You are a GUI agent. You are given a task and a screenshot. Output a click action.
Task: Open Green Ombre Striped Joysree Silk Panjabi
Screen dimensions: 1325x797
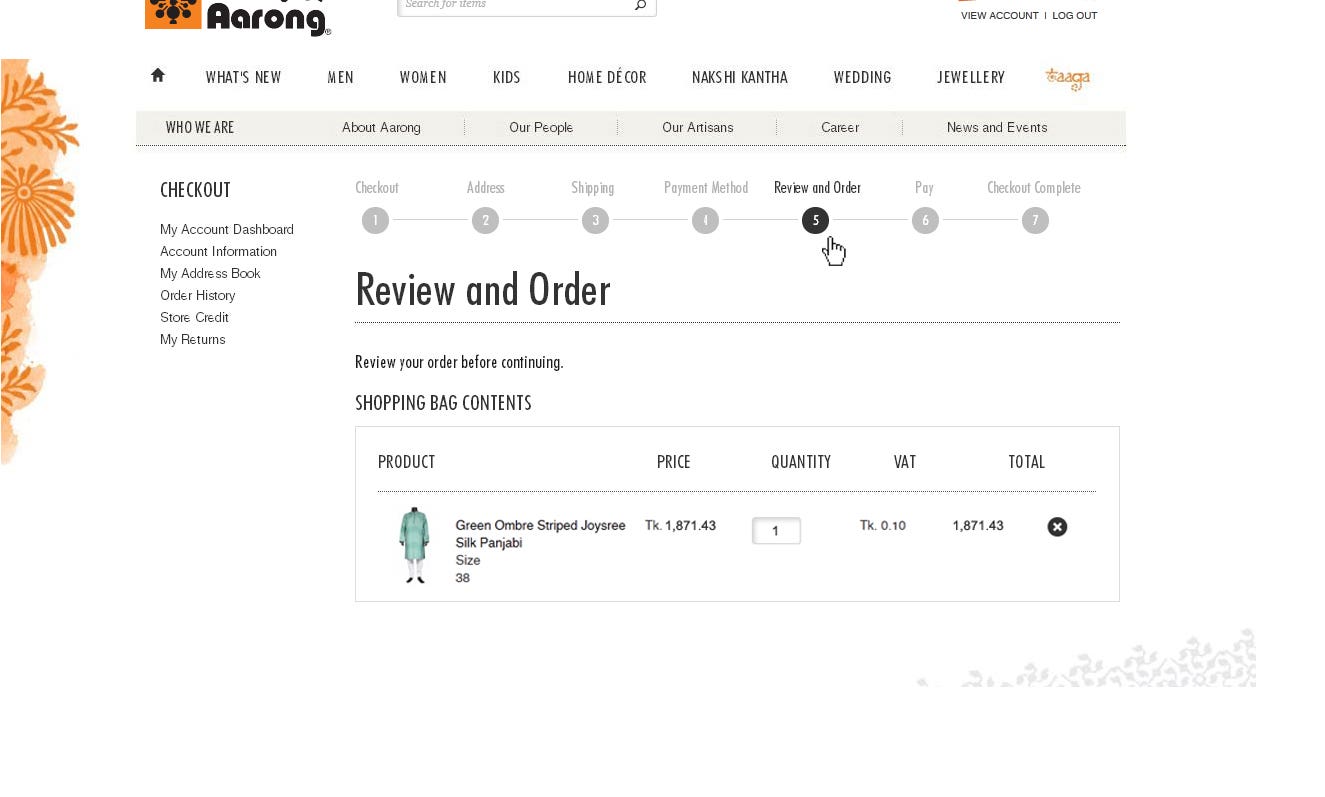tap(540, 534)
